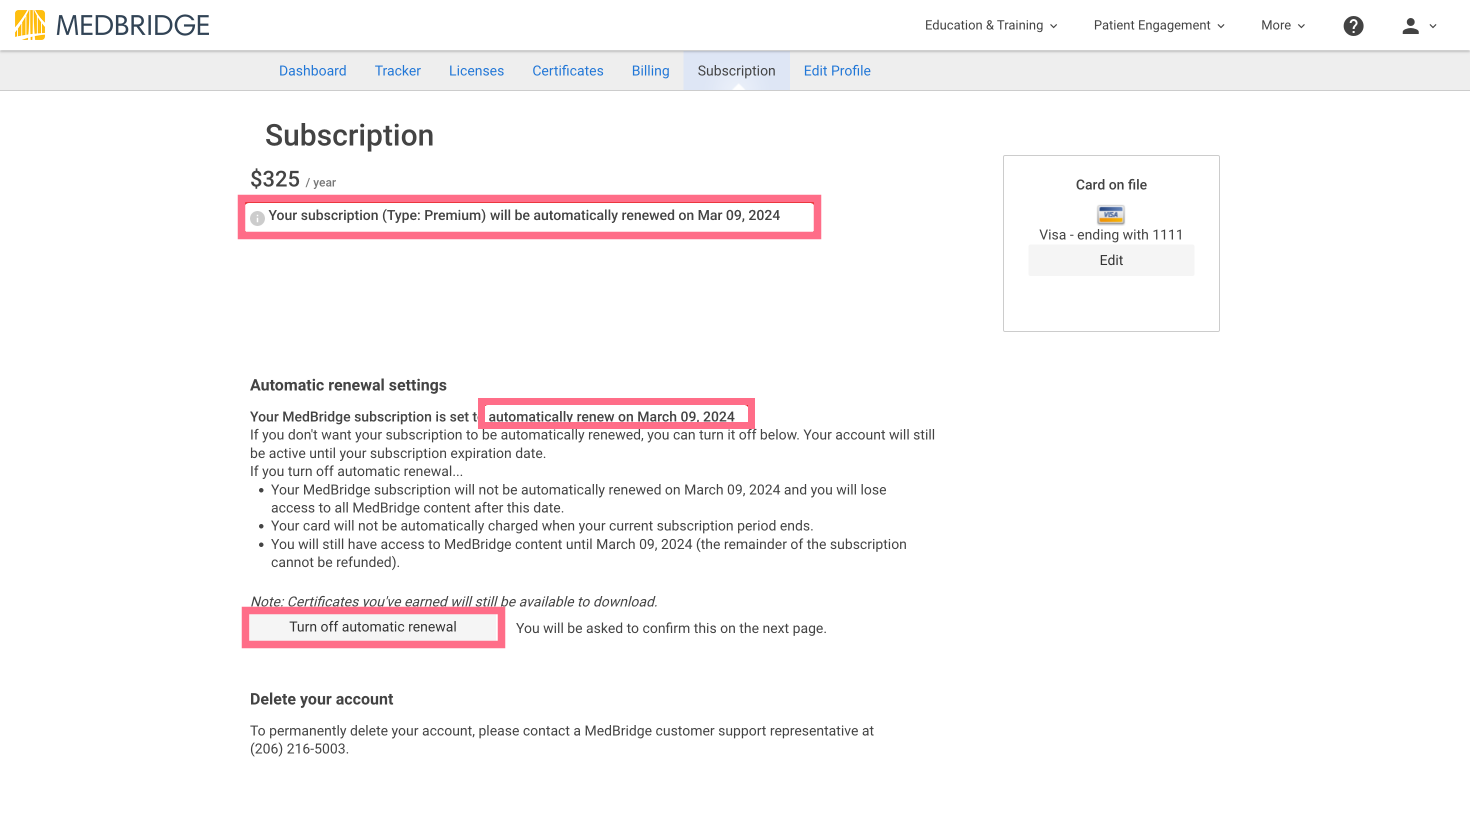The width and height of the screenshot is (1470, 814).
Task: Click Turn off automatic renewal button
Action: tap(373, 627)
